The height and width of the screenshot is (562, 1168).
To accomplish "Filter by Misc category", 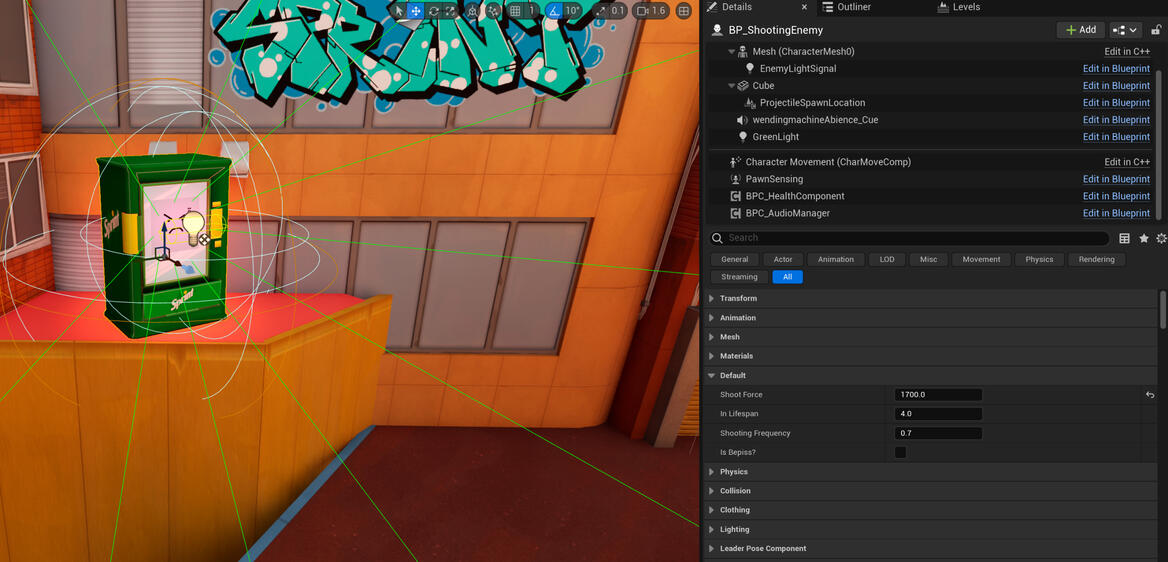I will pos(928,259).
